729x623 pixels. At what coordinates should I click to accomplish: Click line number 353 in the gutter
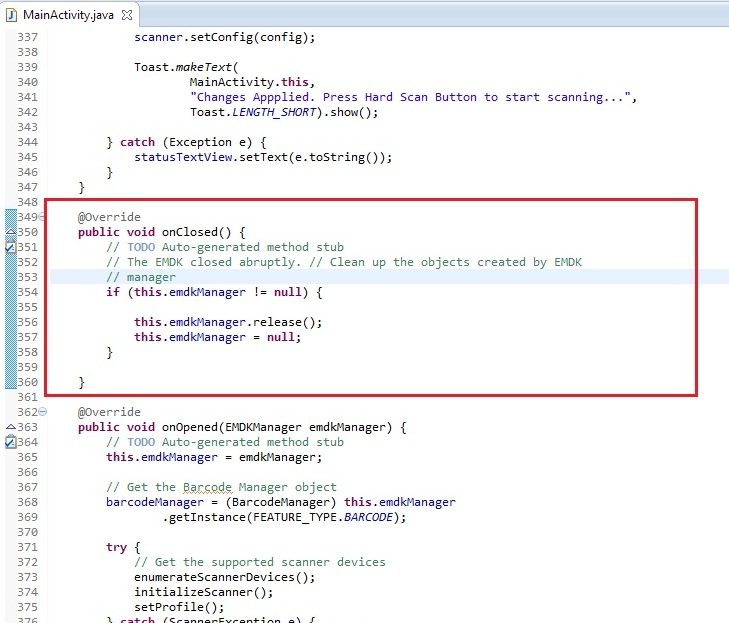[27, 277]
